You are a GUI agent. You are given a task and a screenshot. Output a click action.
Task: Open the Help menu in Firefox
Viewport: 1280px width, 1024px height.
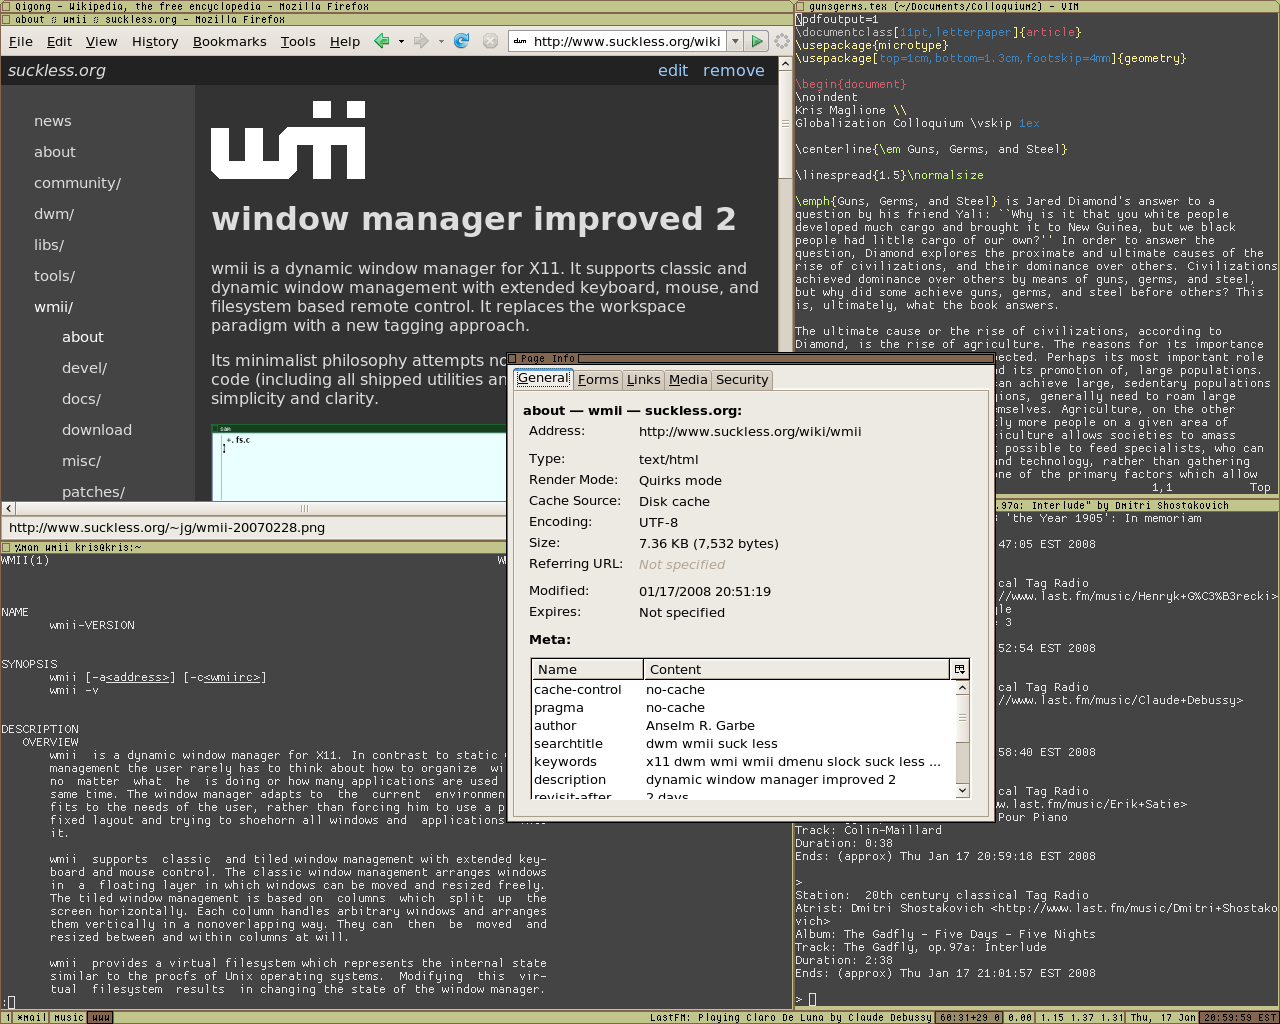tap(345, 41)
